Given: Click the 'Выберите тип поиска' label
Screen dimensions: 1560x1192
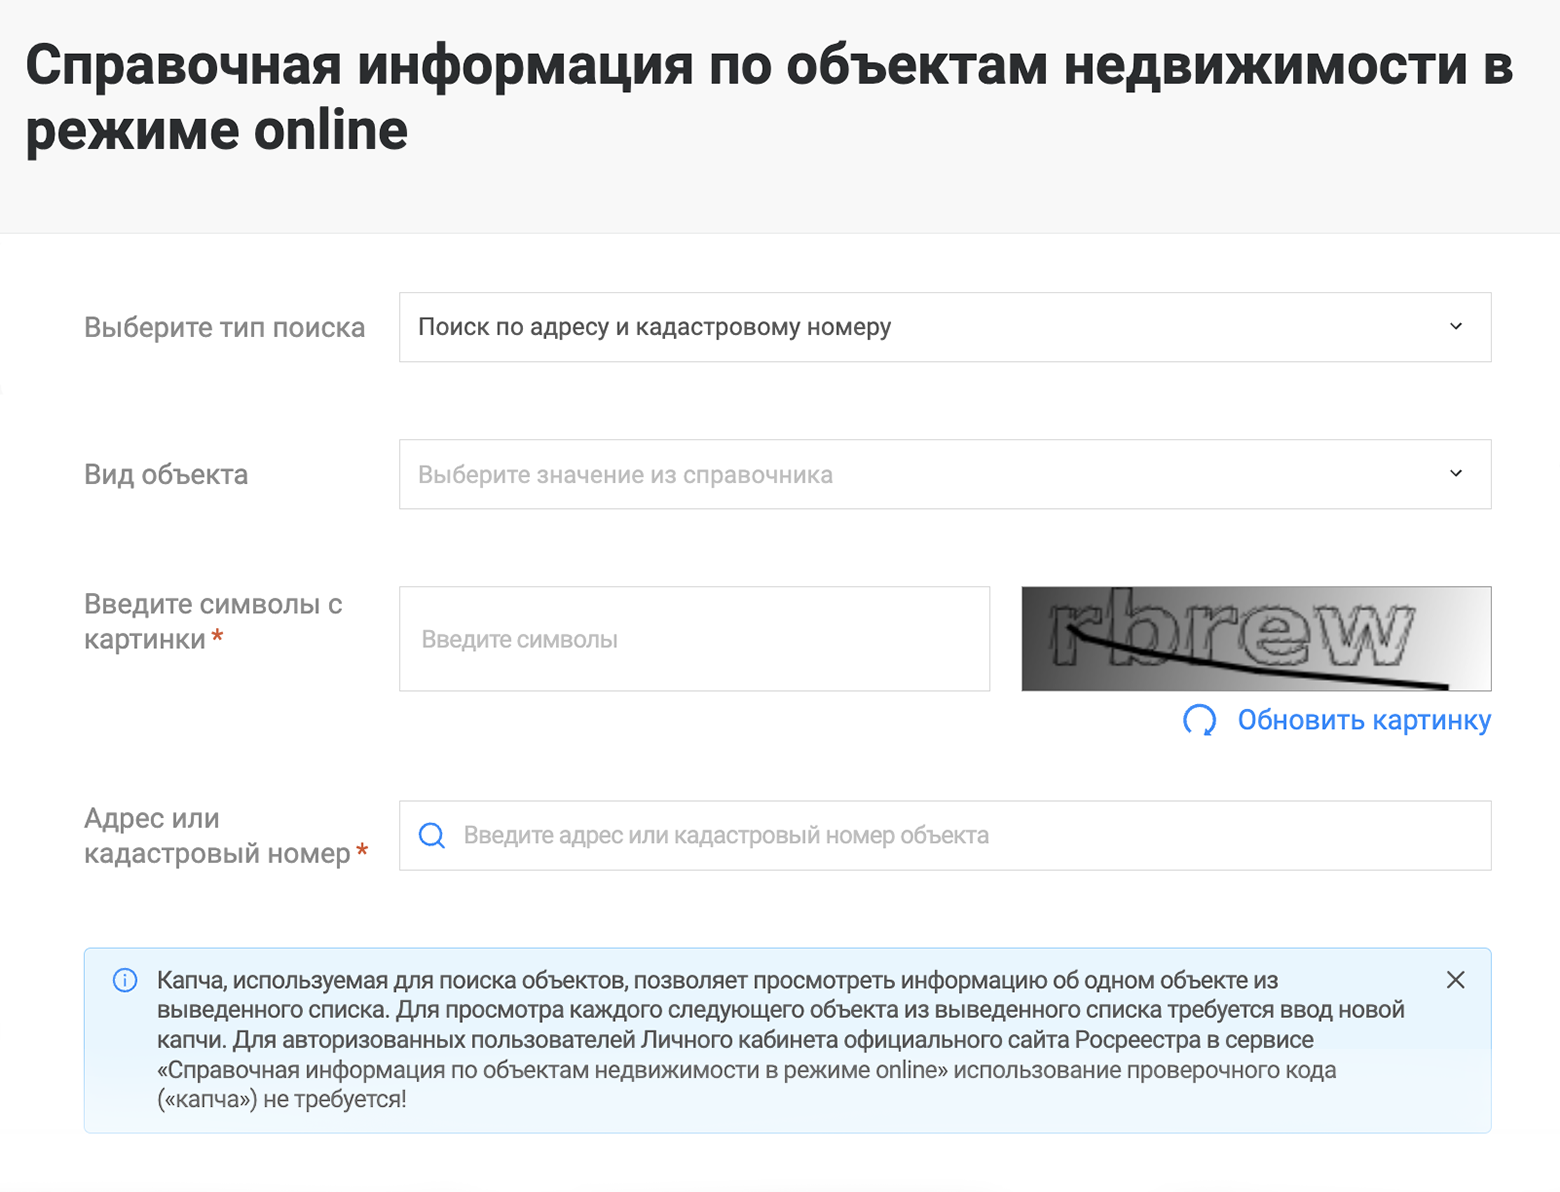Looking at the screenshot, I should [x=225, y=327].
